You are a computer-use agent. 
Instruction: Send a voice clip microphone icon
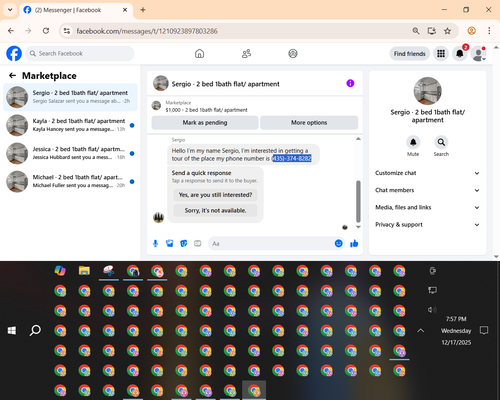(x=155, y=244)
